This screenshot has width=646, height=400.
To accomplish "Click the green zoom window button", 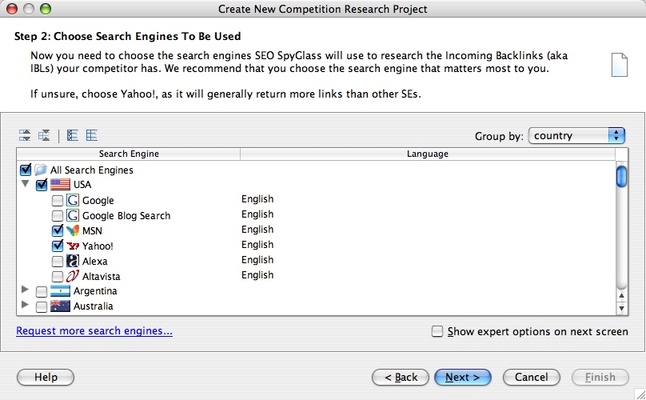I will (x=45, y=9).
